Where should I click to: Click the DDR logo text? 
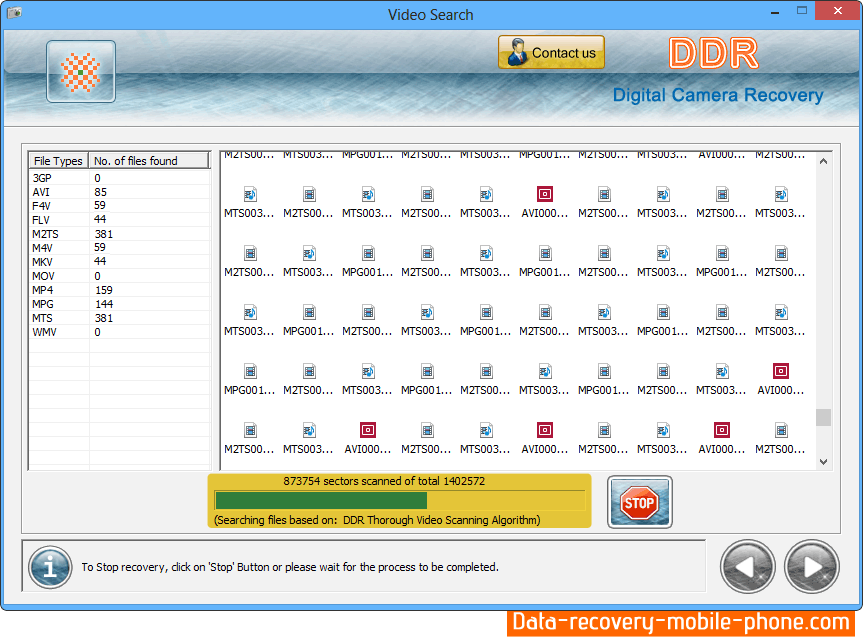point(714,53)
